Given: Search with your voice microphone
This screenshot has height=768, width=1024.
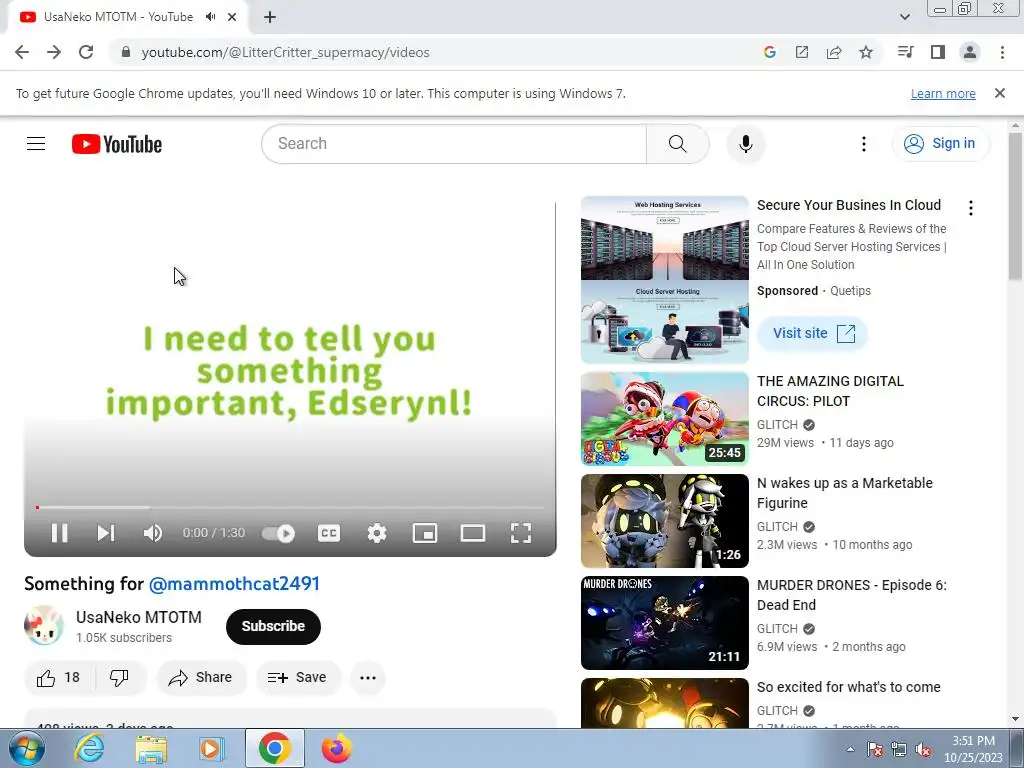Looking at the screenshot, I should coord(746,144).
